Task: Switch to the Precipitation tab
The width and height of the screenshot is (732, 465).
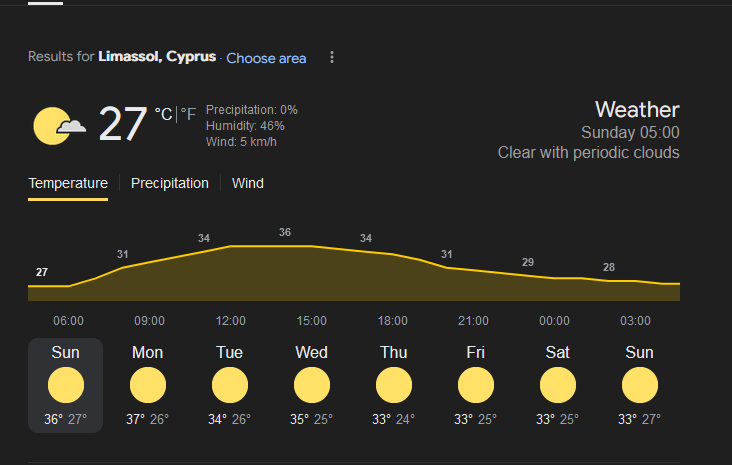Action: coord(169,183)
